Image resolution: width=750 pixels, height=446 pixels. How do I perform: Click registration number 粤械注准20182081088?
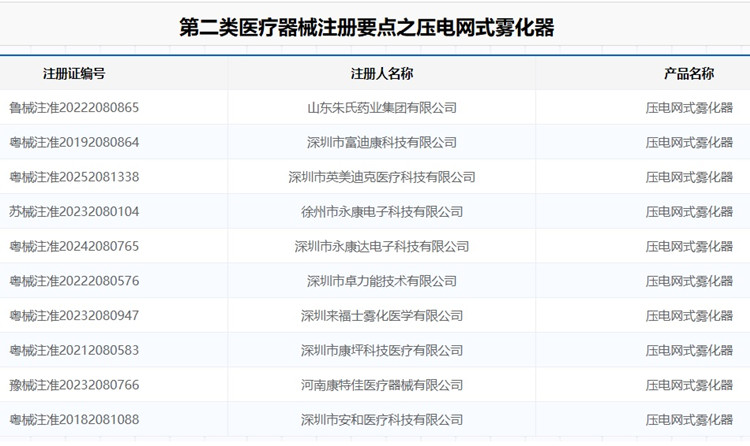click(74, 420)
